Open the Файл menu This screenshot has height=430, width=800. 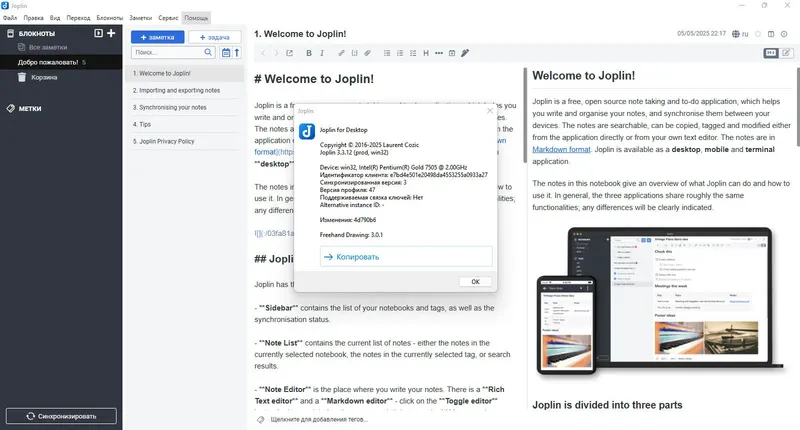pyautogui.click(x=10, y=18)
